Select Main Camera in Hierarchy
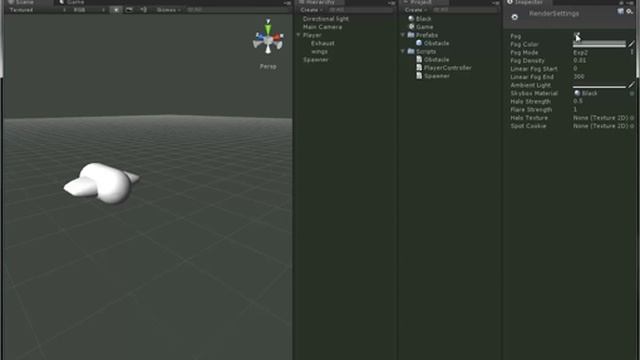This screenshot has width=640, height=360. coord(322,27)
